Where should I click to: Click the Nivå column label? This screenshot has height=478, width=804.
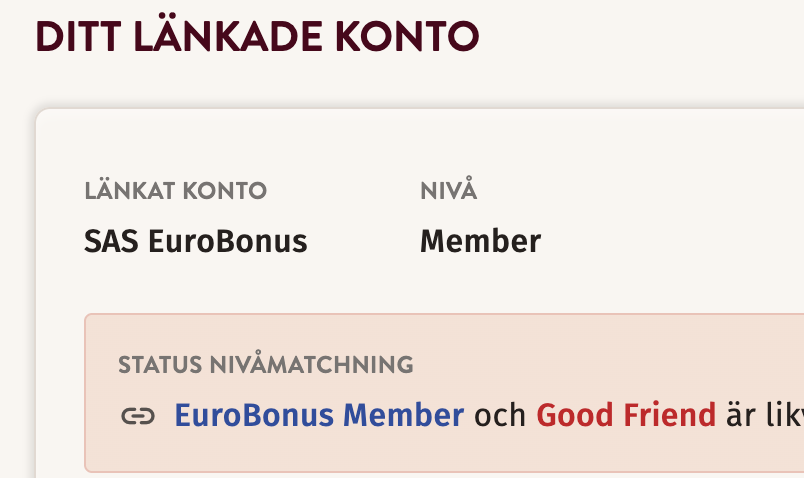pyautogui.click(x=449, y=190)
